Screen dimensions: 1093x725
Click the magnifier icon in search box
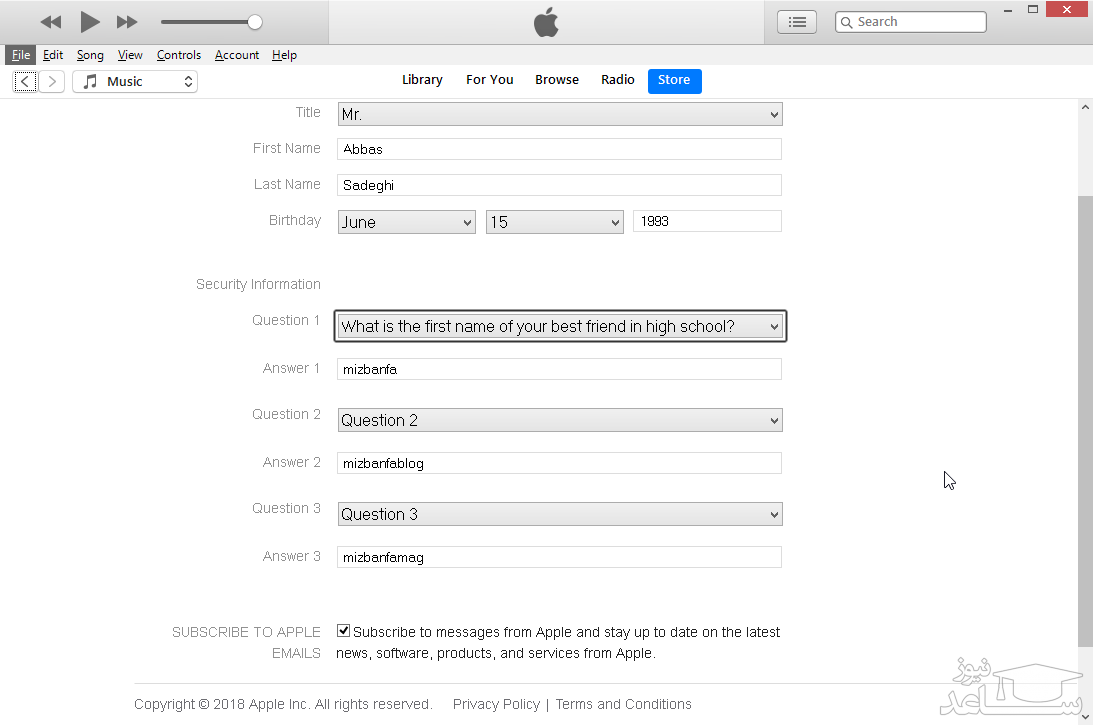847,22
